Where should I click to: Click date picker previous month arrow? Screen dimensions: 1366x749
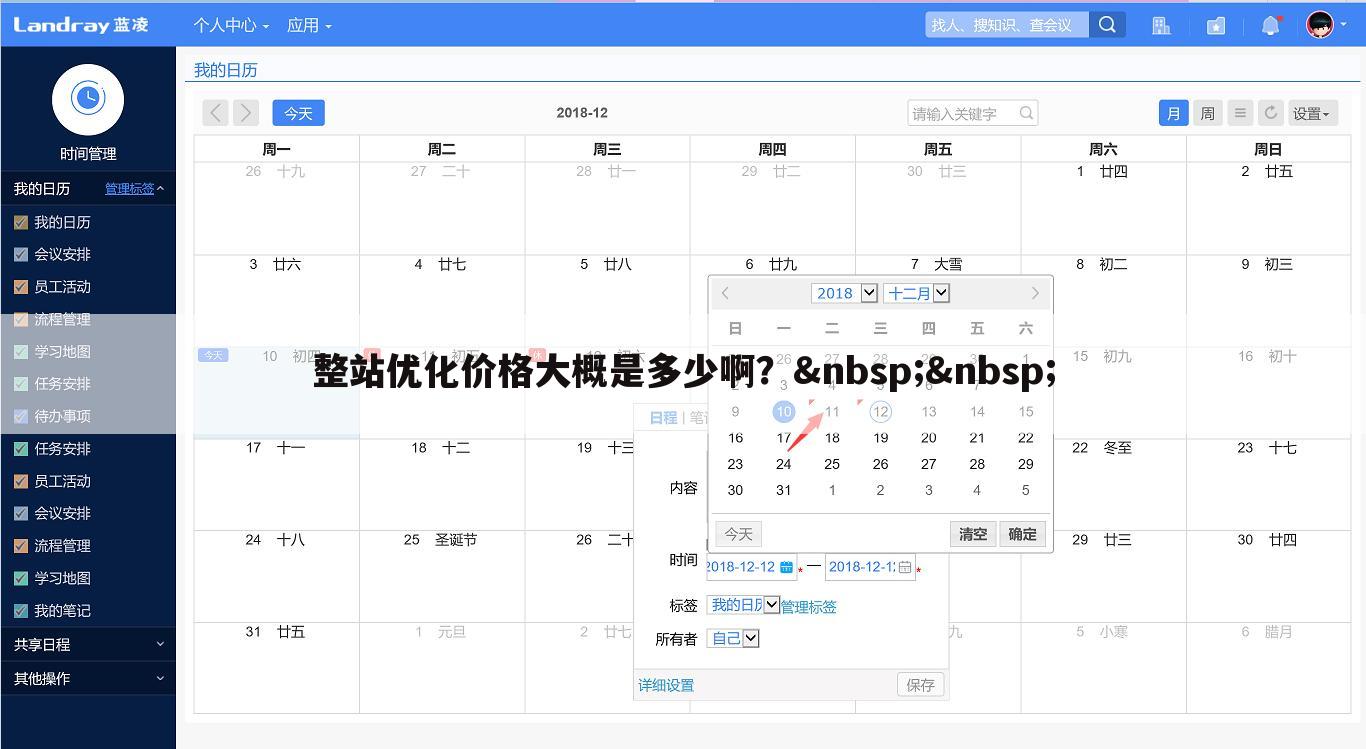[726, 293]
